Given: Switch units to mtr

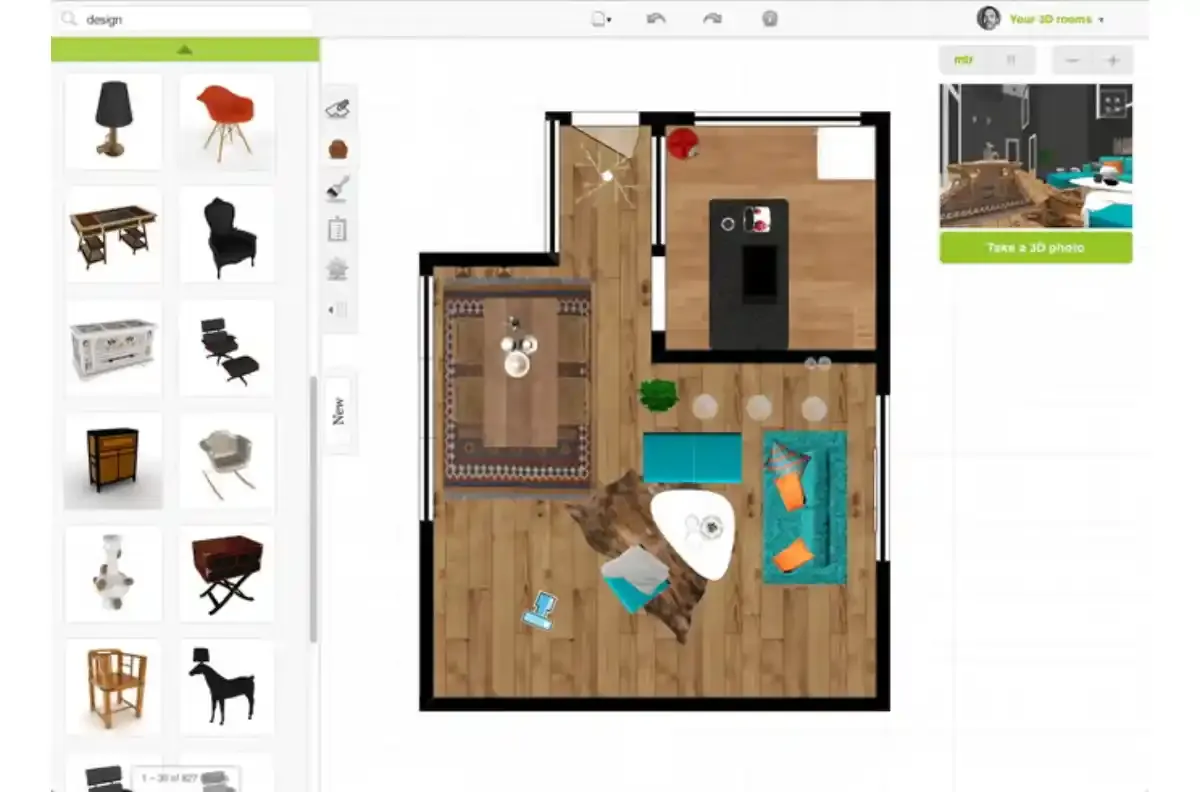Looking at the screenshot, I should point(963,60).
